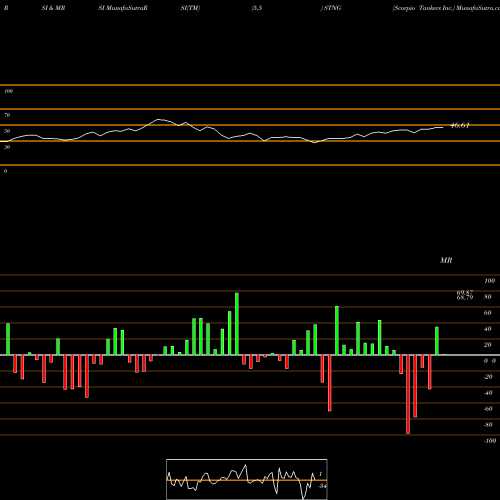Screen dimensions: 500x500
Task: Click the '(5,5' parameter text in header
Action: click(x=257, y=8)
